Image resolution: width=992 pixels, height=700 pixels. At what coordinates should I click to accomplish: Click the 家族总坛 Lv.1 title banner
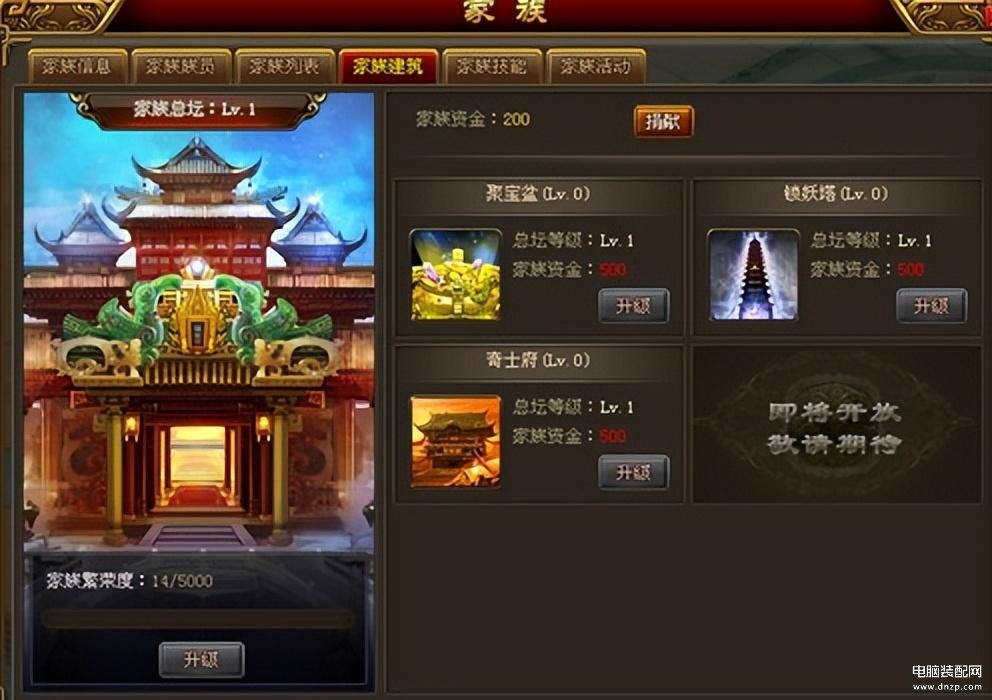(x=197, y=109)
